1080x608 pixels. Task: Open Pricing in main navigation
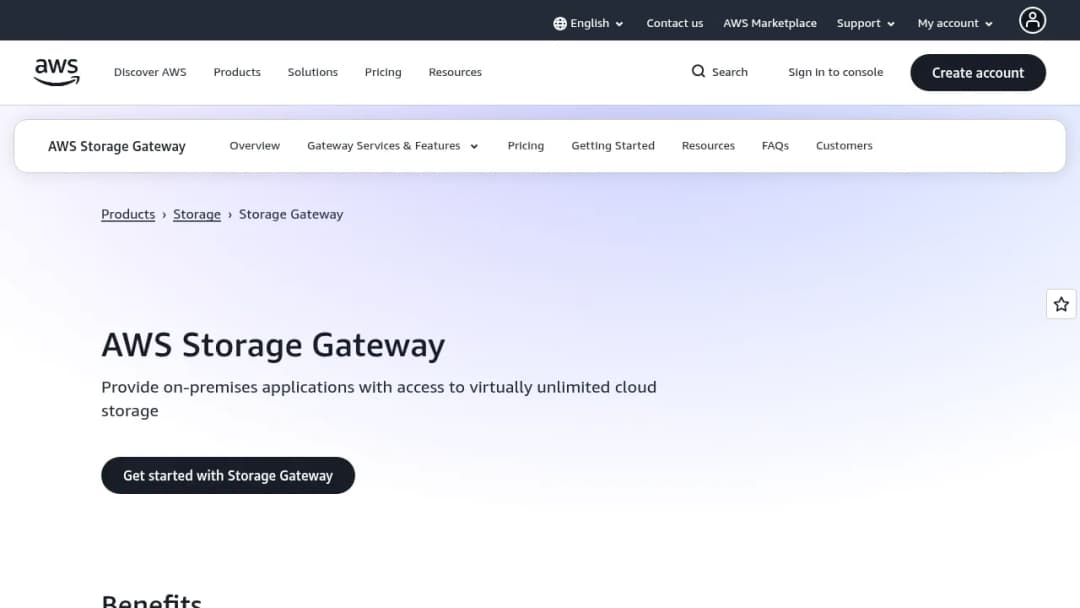pos(383,72)
